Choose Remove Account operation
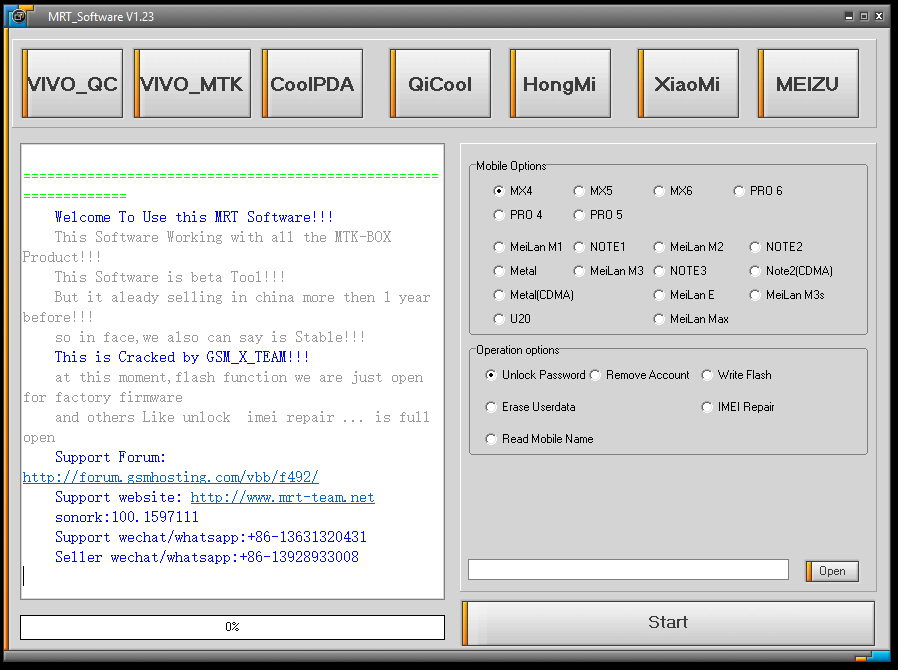This screenshot has width=898, height=670. pyautogui.click(x=640, y=375)
